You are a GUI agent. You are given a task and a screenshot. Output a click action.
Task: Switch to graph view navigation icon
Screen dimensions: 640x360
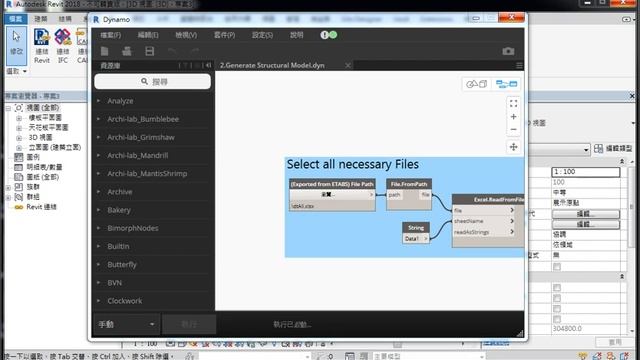tap(507, 84)
